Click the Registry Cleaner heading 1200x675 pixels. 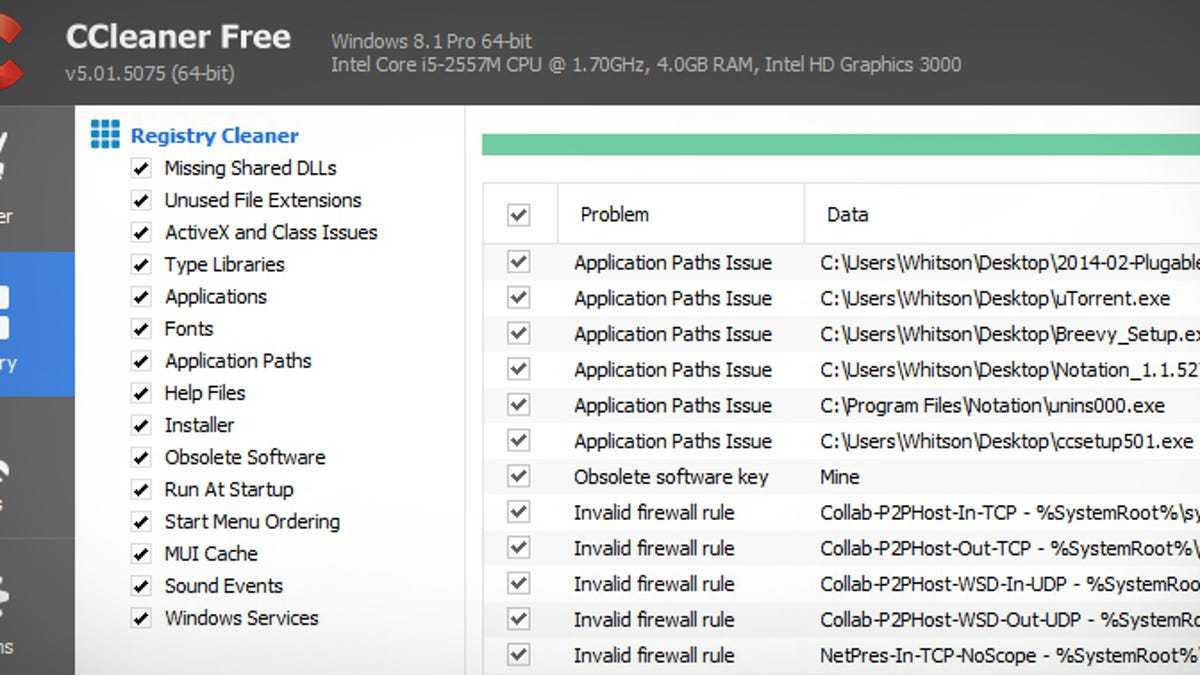(214, 136)
